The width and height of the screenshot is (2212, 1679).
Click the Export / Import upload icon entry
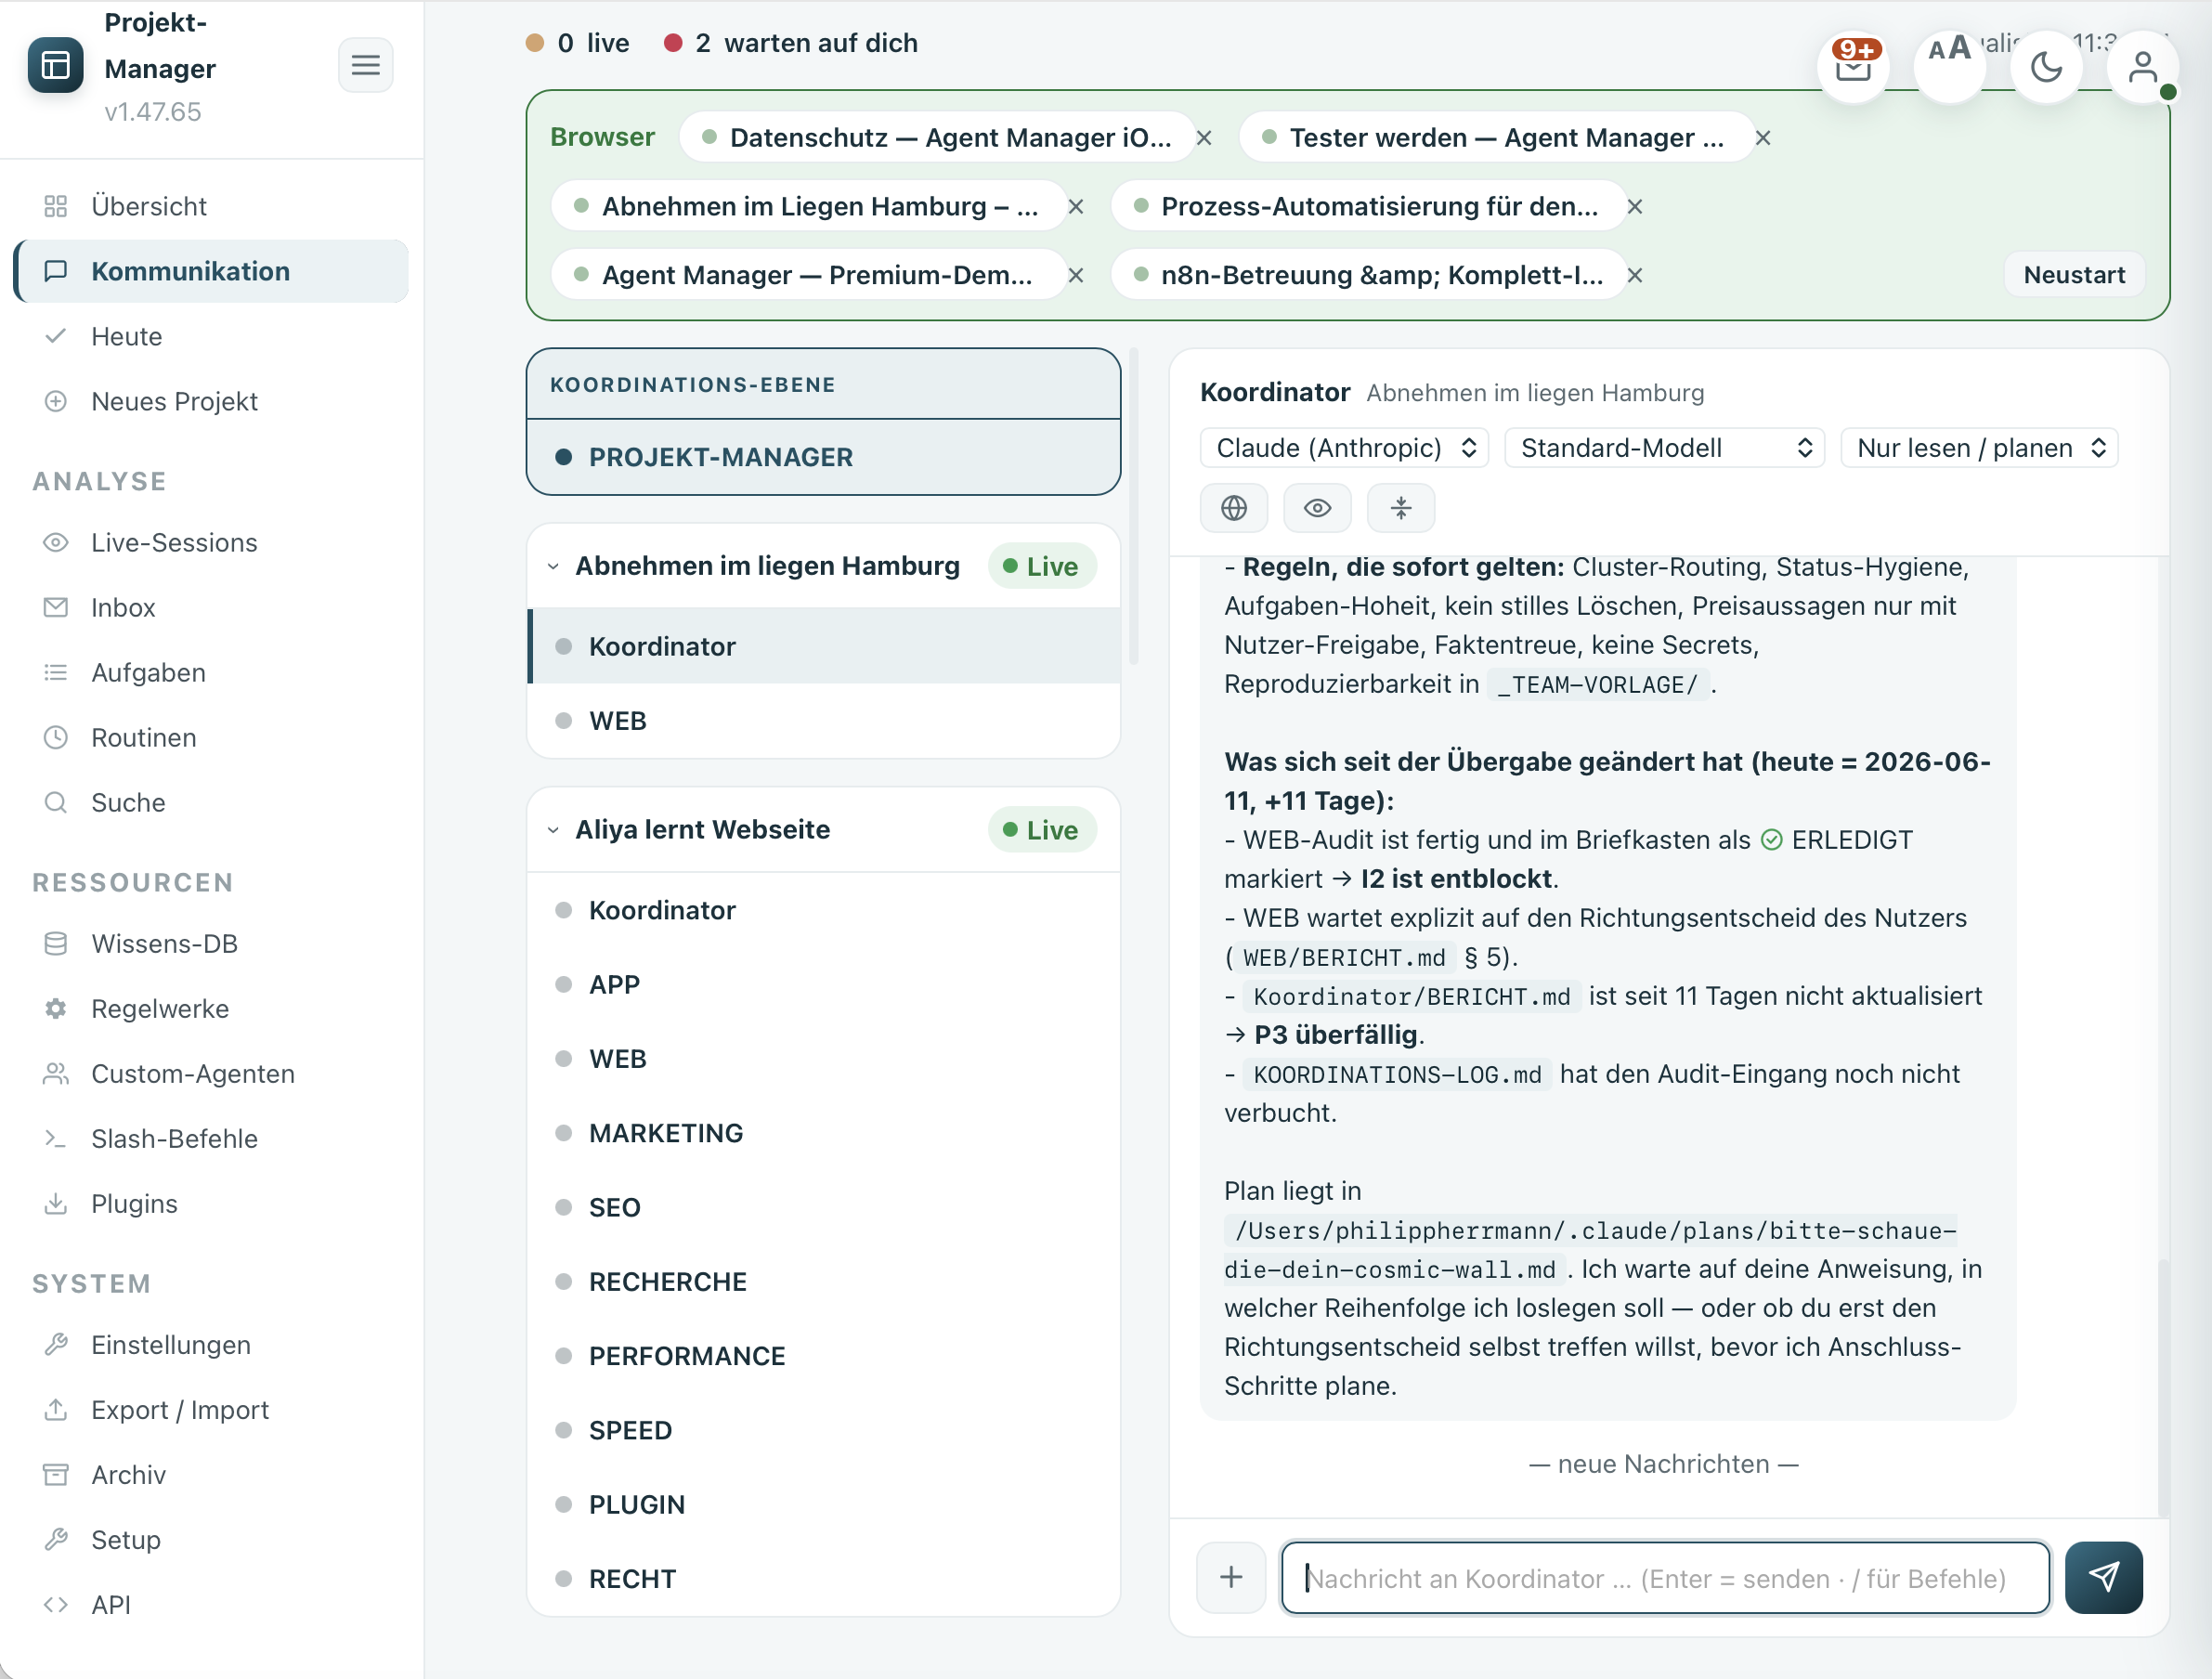[212, 1409]
